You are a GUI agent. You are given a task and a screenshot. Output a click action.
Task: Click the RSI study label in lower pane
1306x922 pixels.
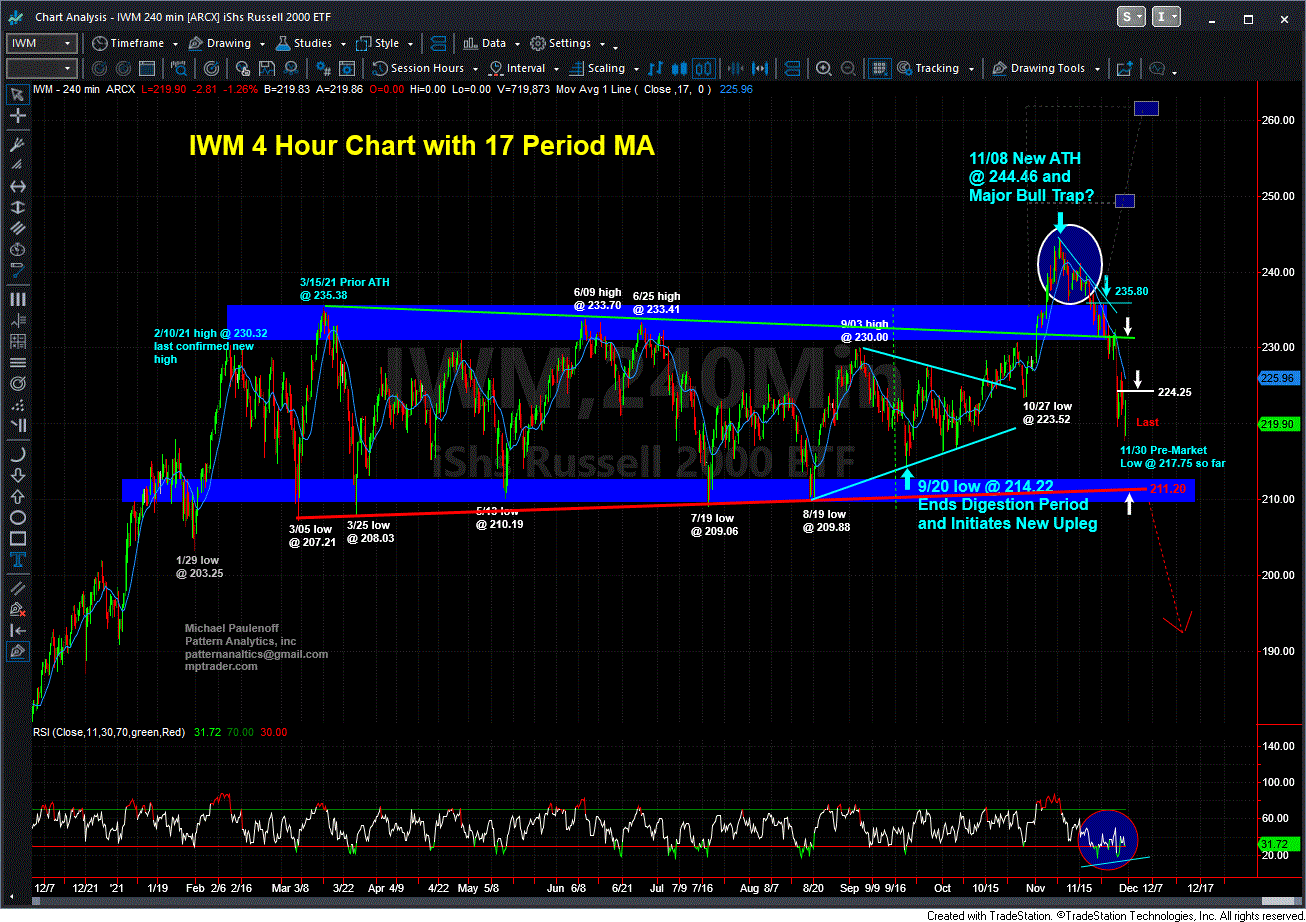click(x=110, y=732)
